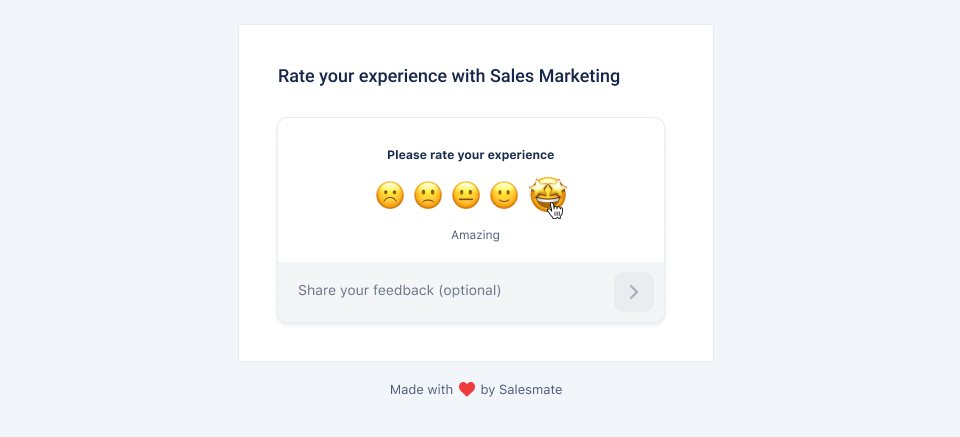
Task: Pick the neutral face emoji rating
Action: 466,196
